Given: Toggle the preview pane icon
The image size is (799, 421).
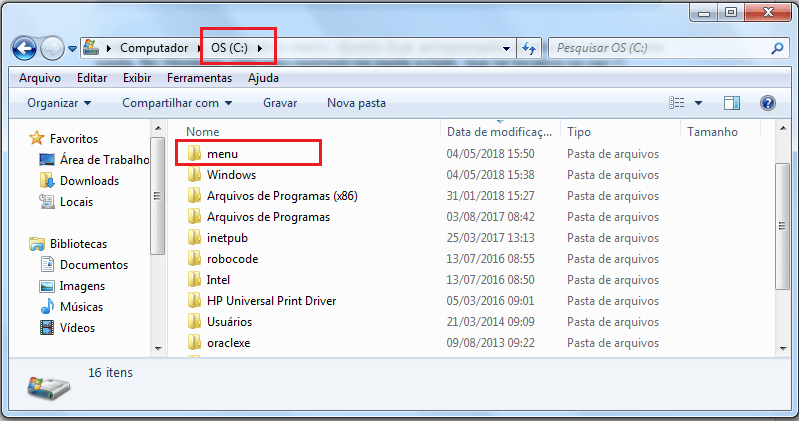Looking at the screenshot, I should (731, 103).
